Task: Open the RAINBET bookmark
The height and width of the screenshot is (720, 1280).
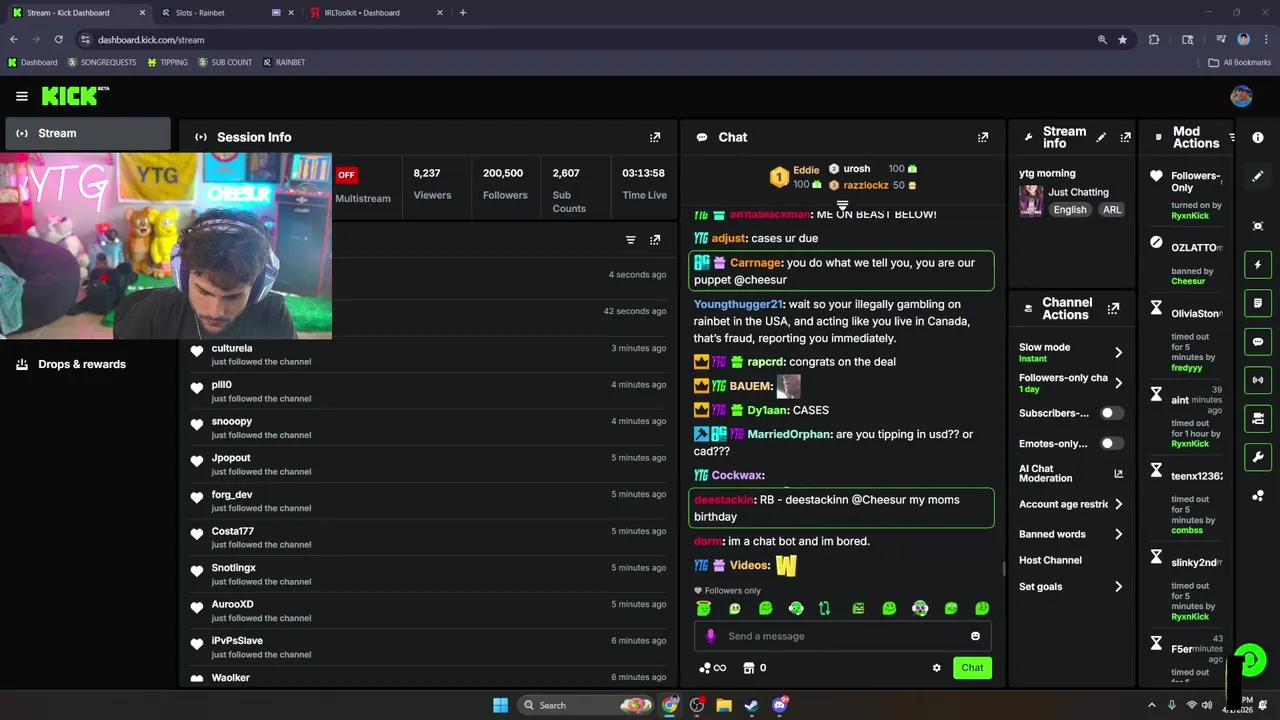Action: click(284, 62)
